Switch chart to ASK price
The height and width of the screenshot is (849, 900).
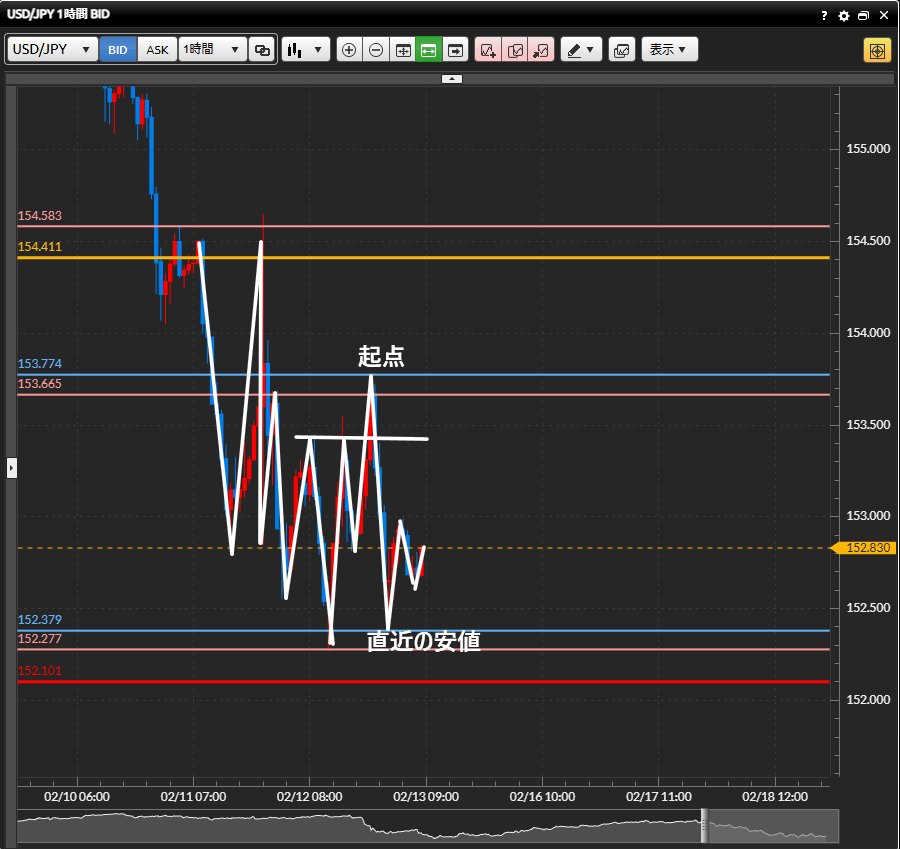(157, 49)
